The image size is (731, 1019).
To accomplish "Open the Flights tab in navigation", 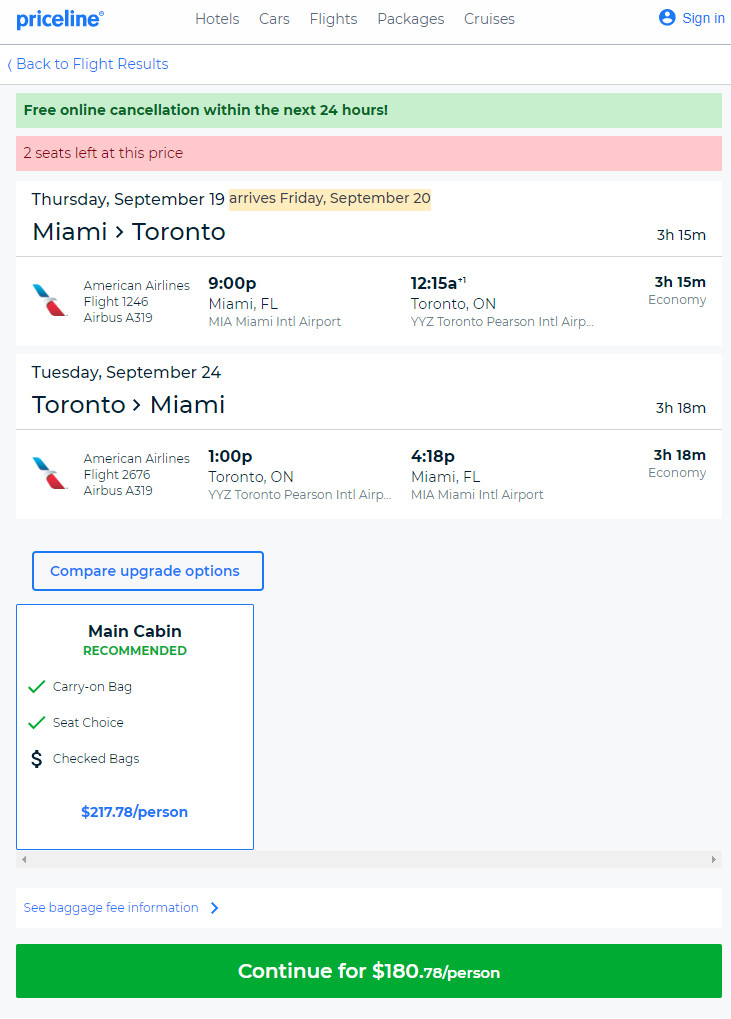I will 333,19.
